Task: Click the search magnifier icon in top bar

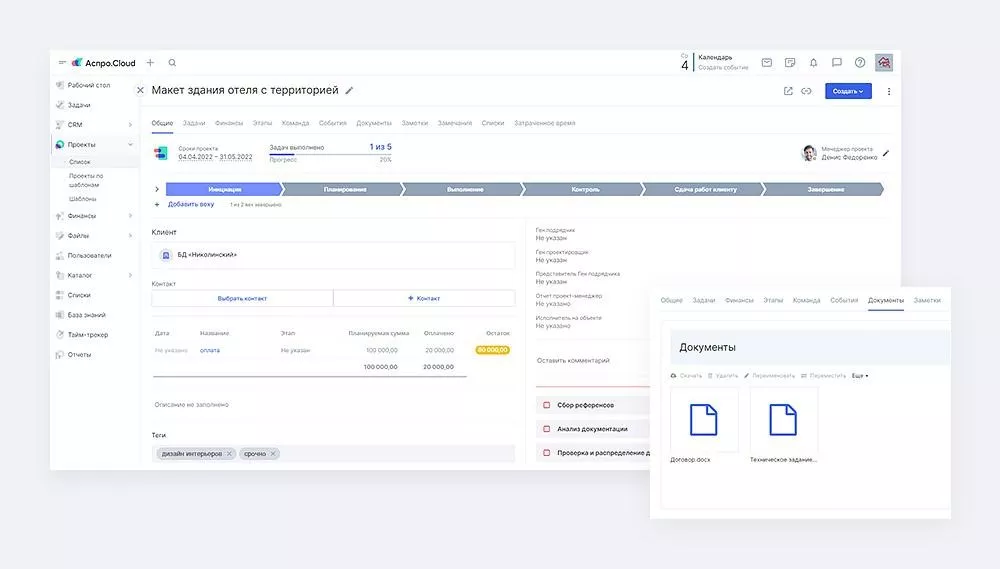Action: 172,63
